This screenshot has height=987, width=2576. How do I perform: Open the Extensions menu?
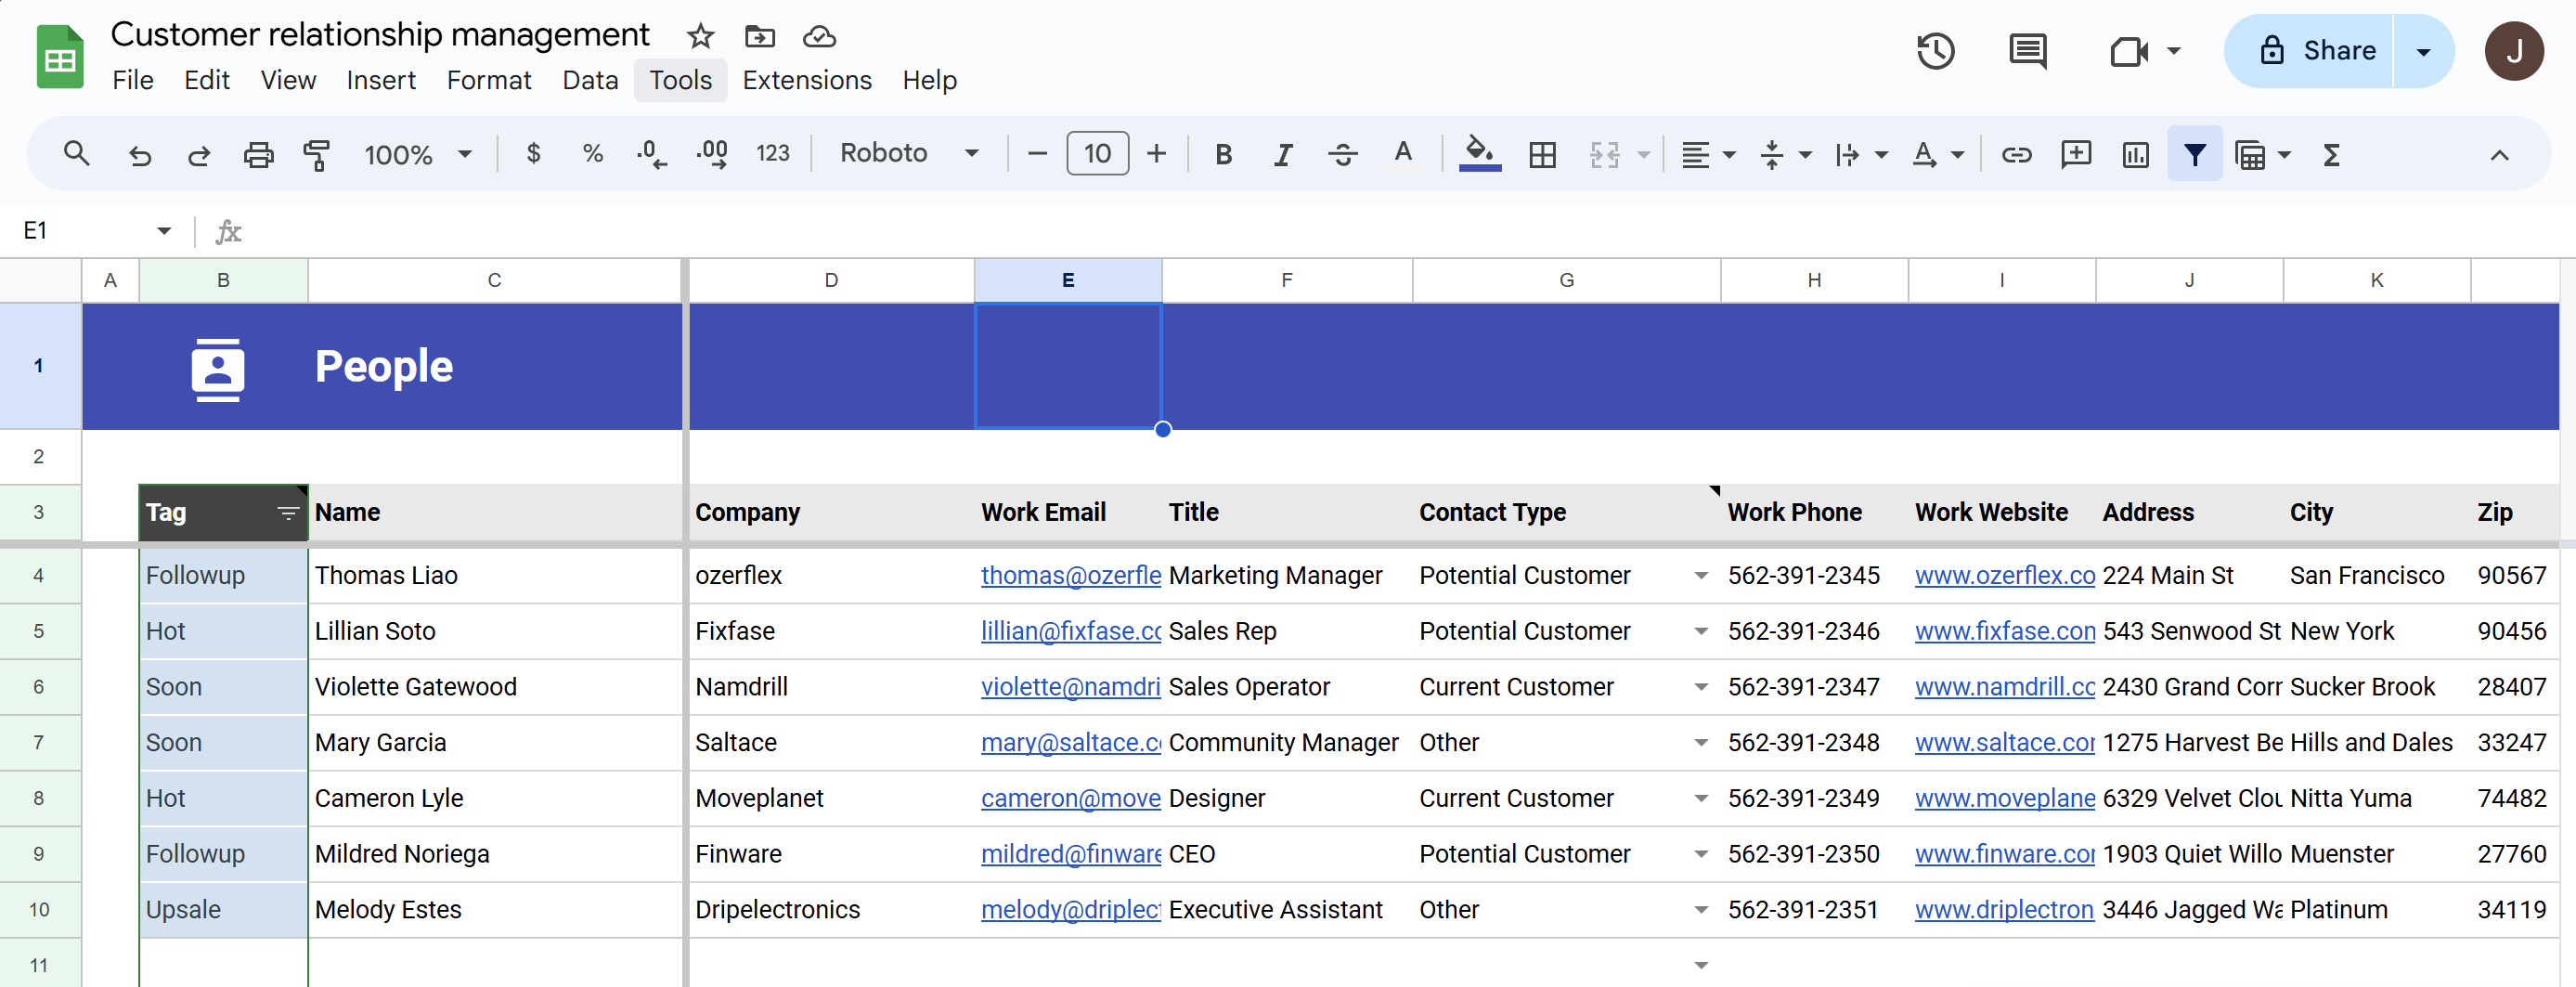point(806,80)
